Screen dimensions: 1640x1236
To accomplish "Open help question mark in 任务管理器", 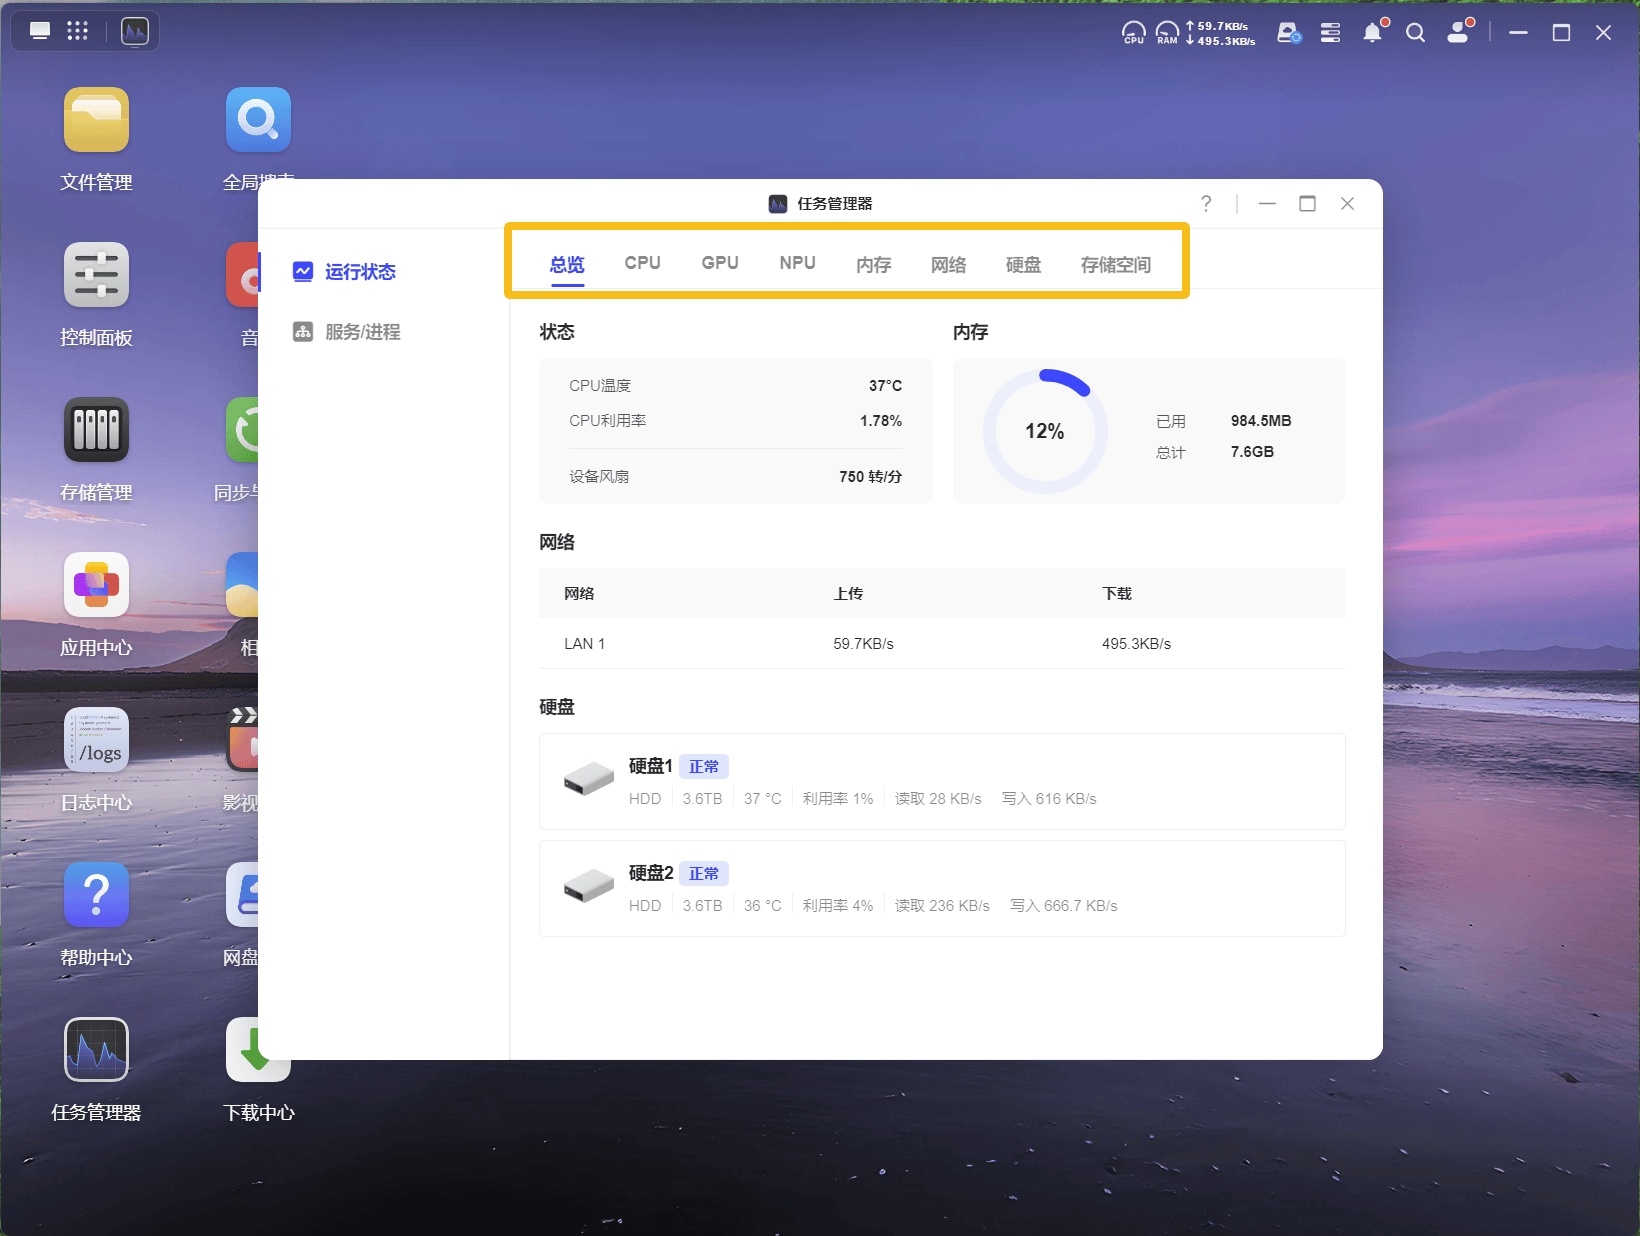I will (1206, 204).
